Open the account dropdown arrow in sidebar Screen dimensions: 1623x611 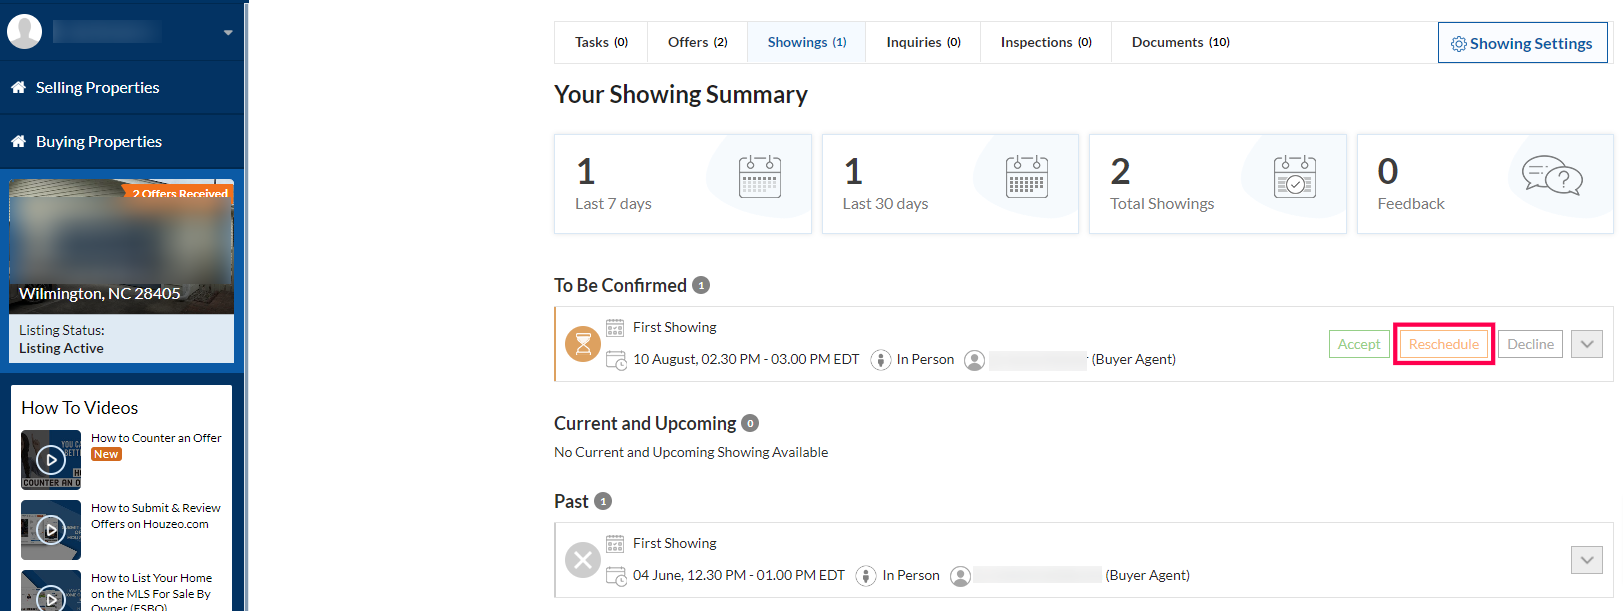click(228, 33)
